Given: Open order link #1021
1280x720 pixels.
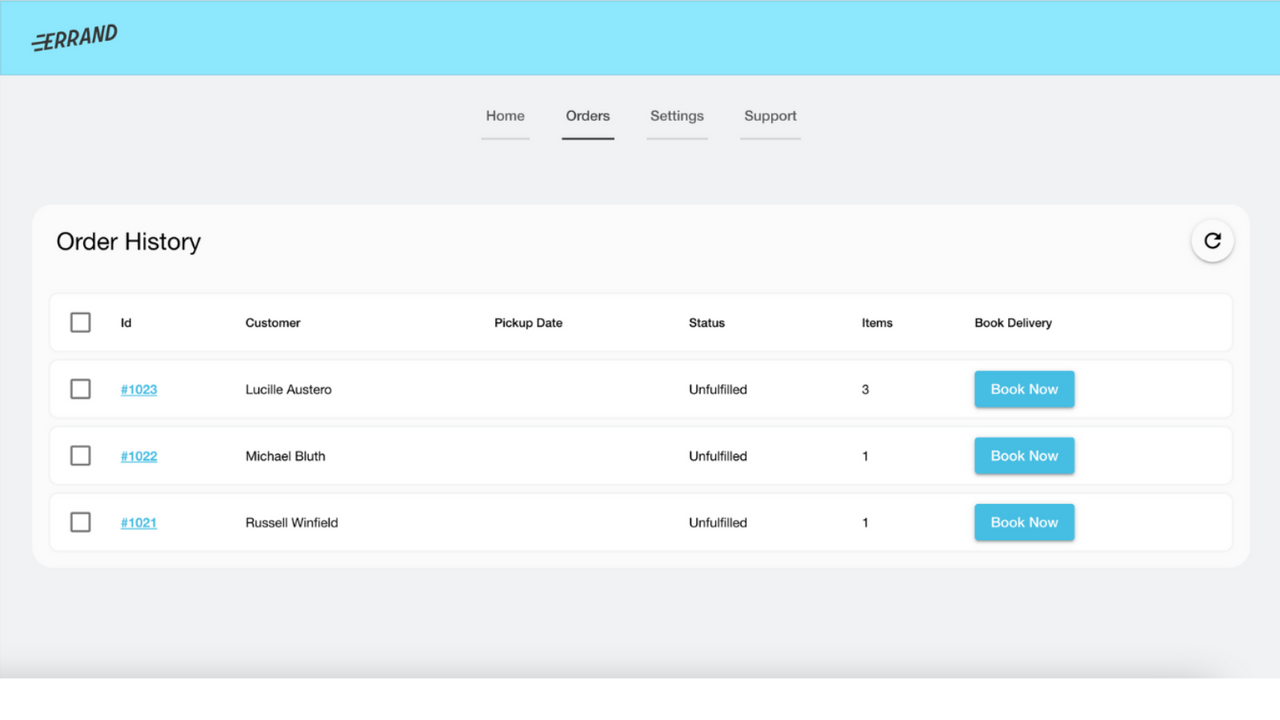Looking at the screenshot, I should click(139, 523).
